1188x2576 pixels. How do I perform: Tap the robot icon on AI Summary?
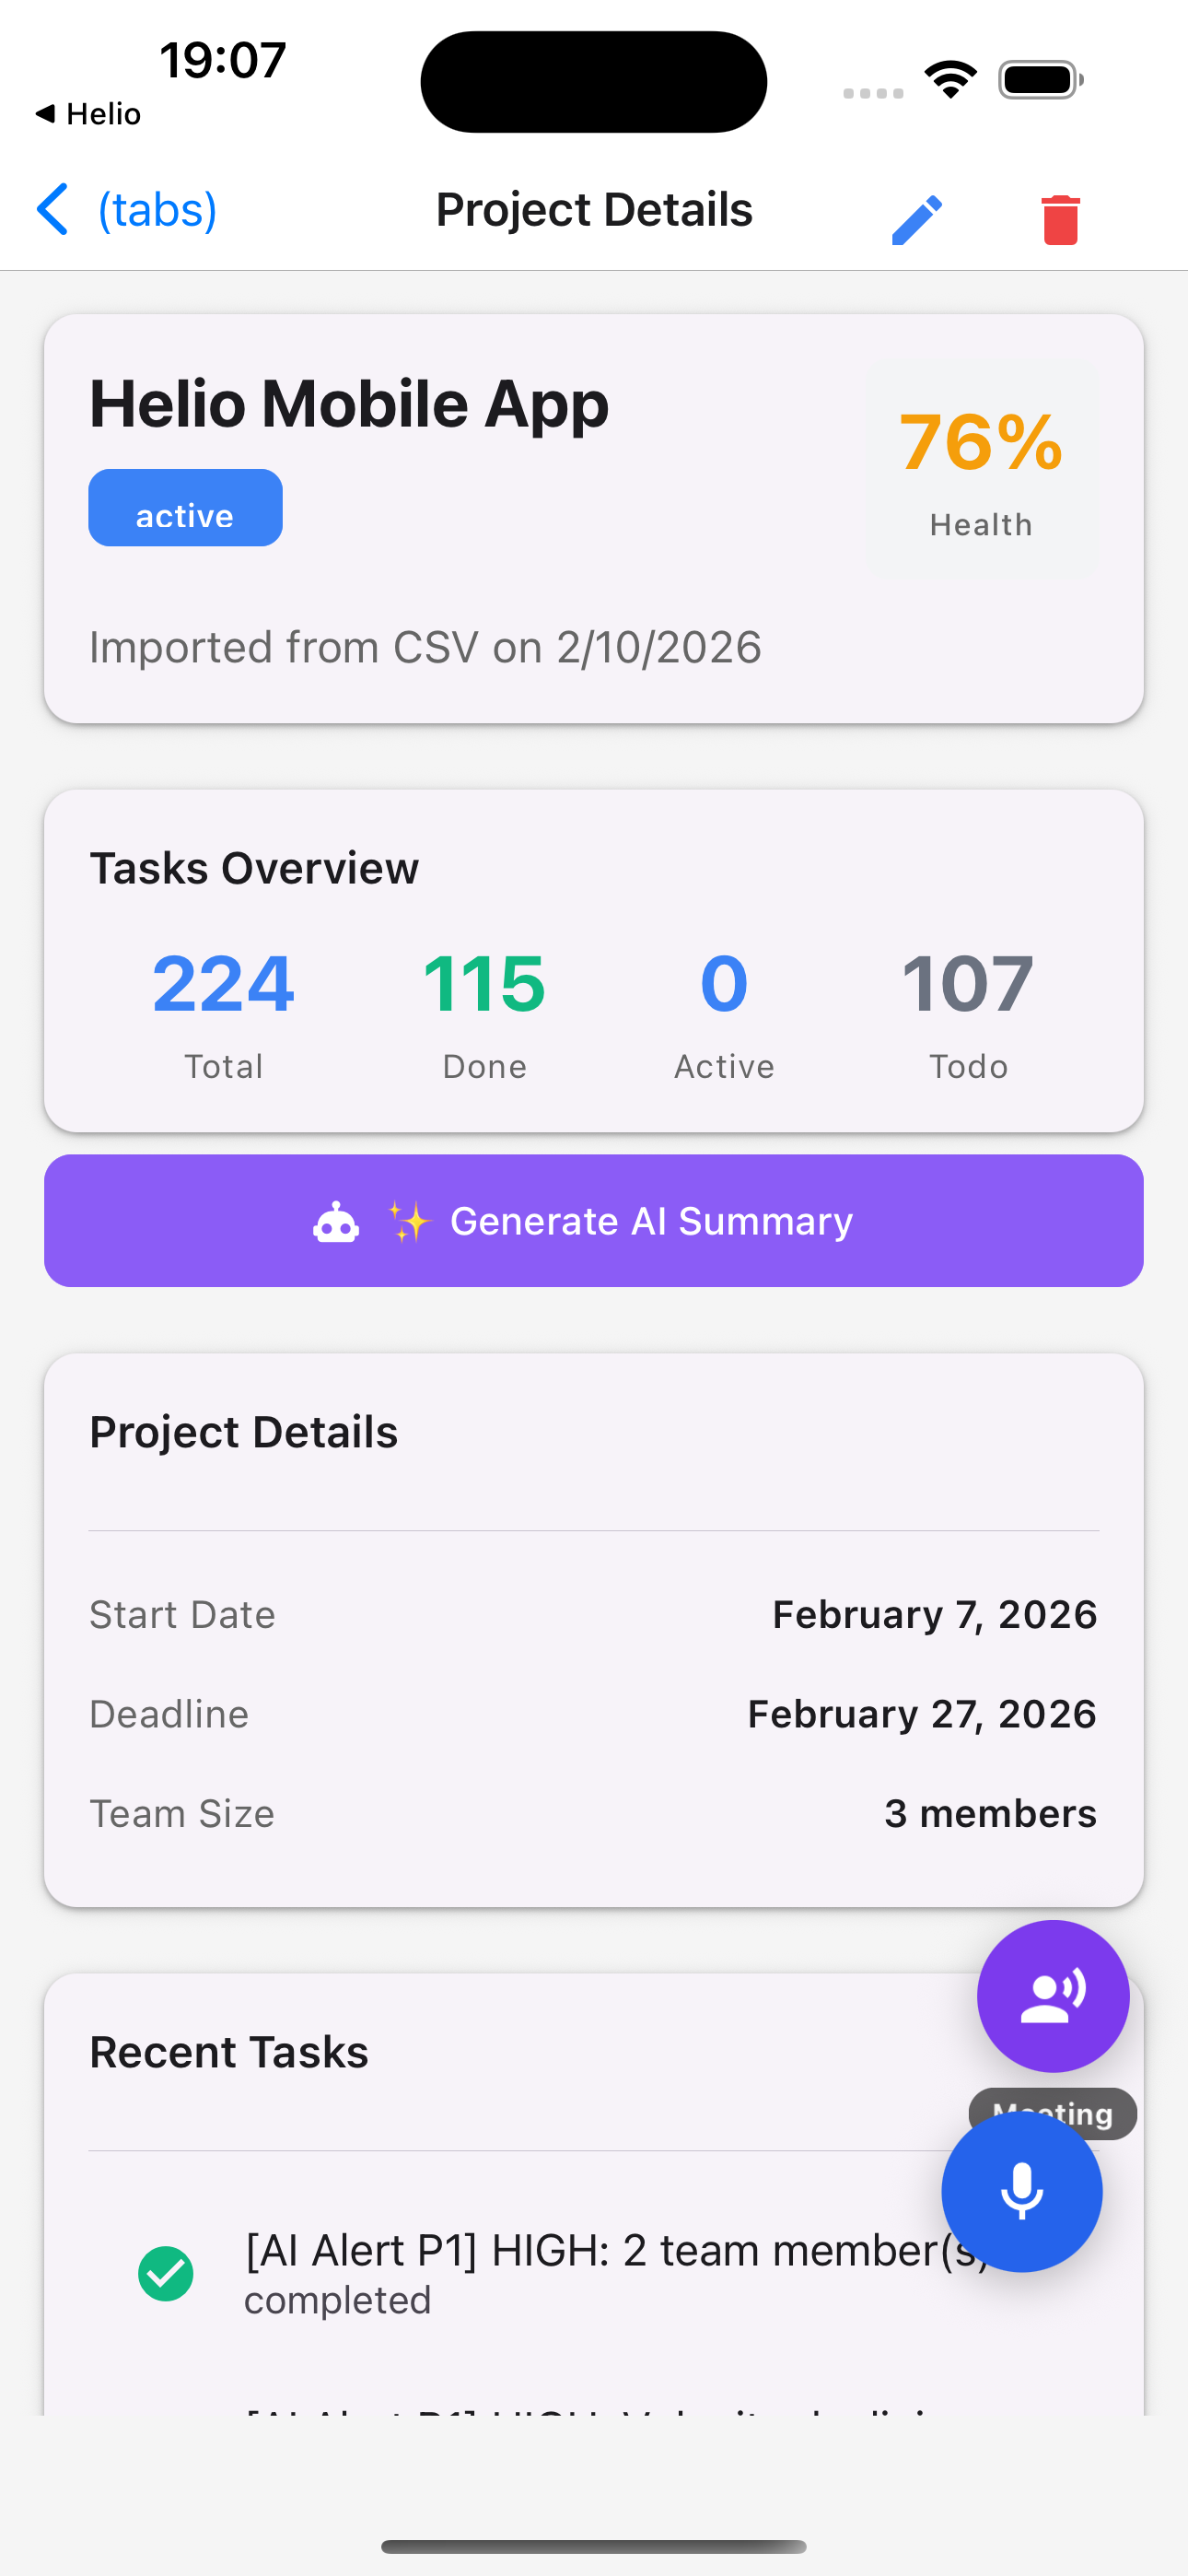click(x=336, y=1221)
